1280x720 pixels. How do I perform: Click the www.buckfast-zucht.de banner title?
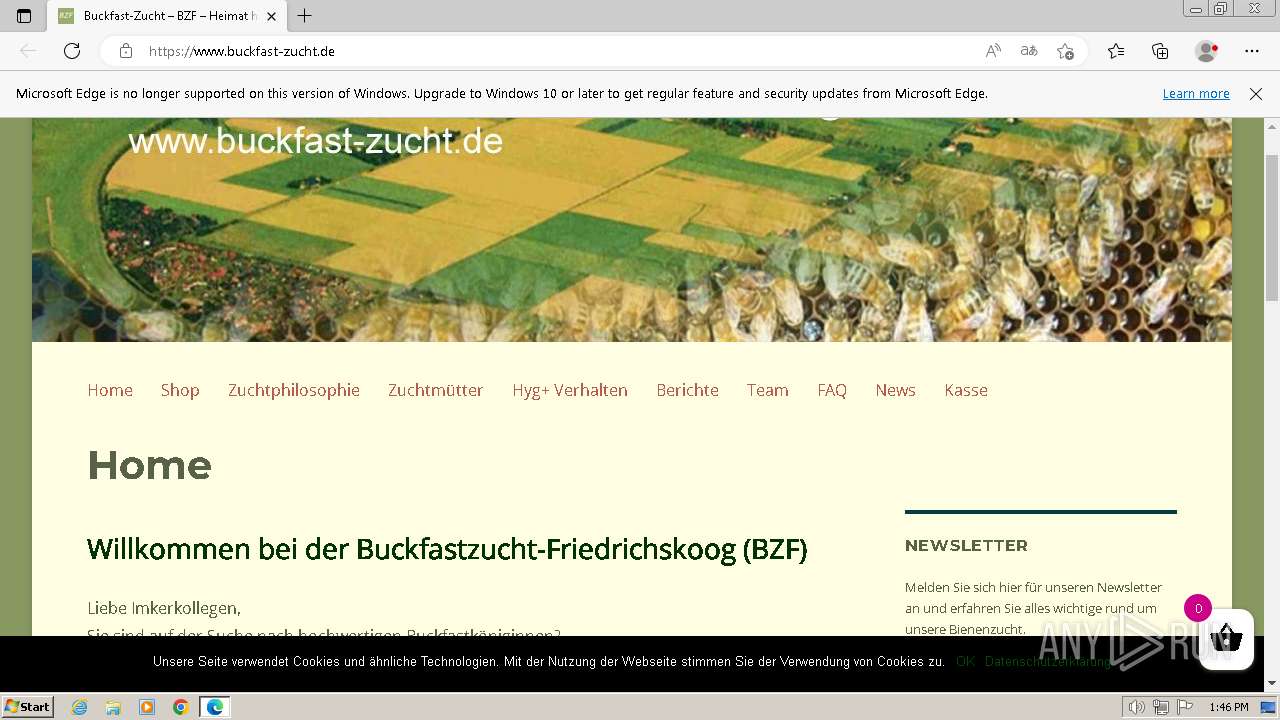point(315,141)
